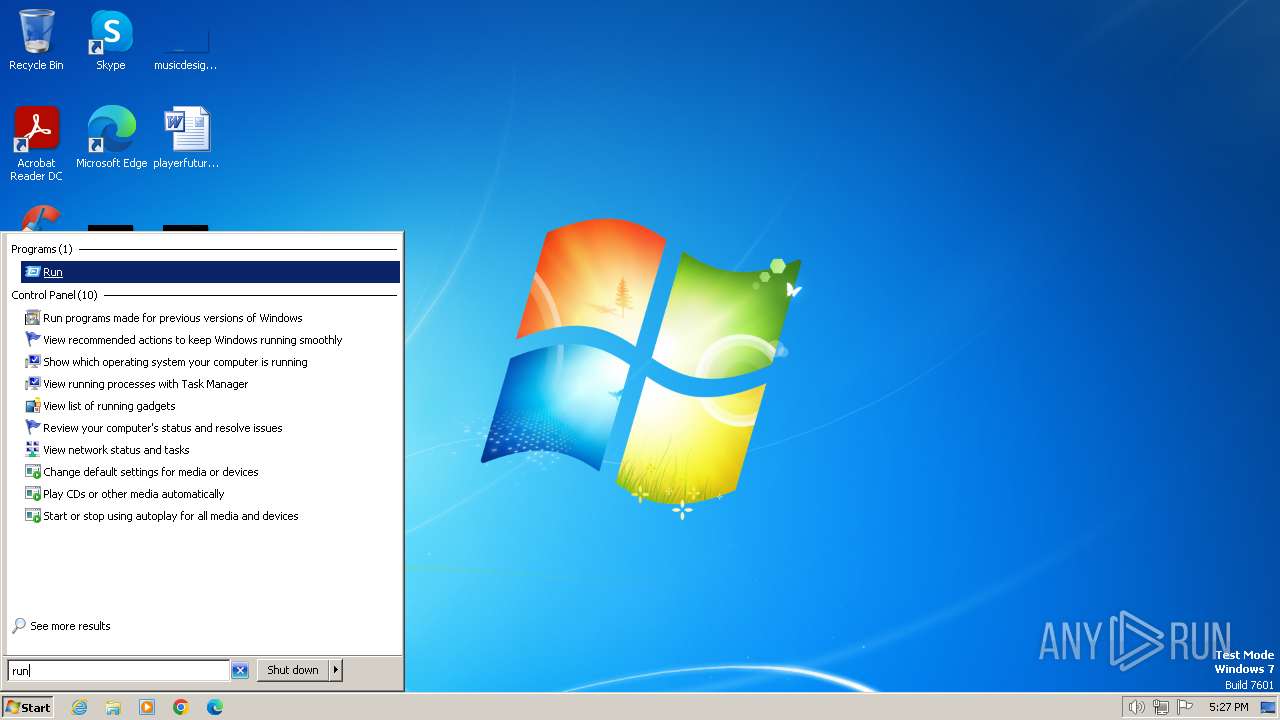
Task: Click the Run program icon
Action: pyautogui.click(x=33, y=272)
